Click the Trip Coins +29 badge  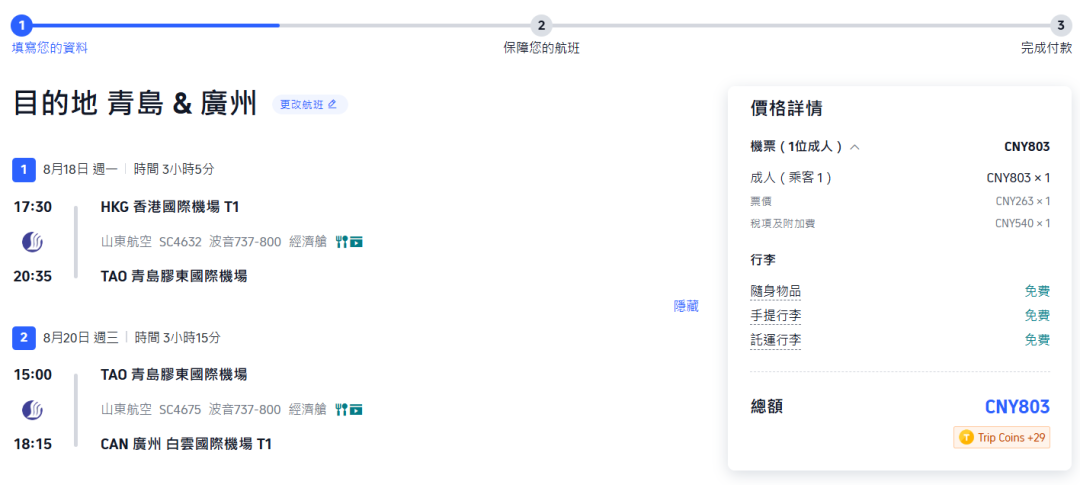coord(1002,437)
